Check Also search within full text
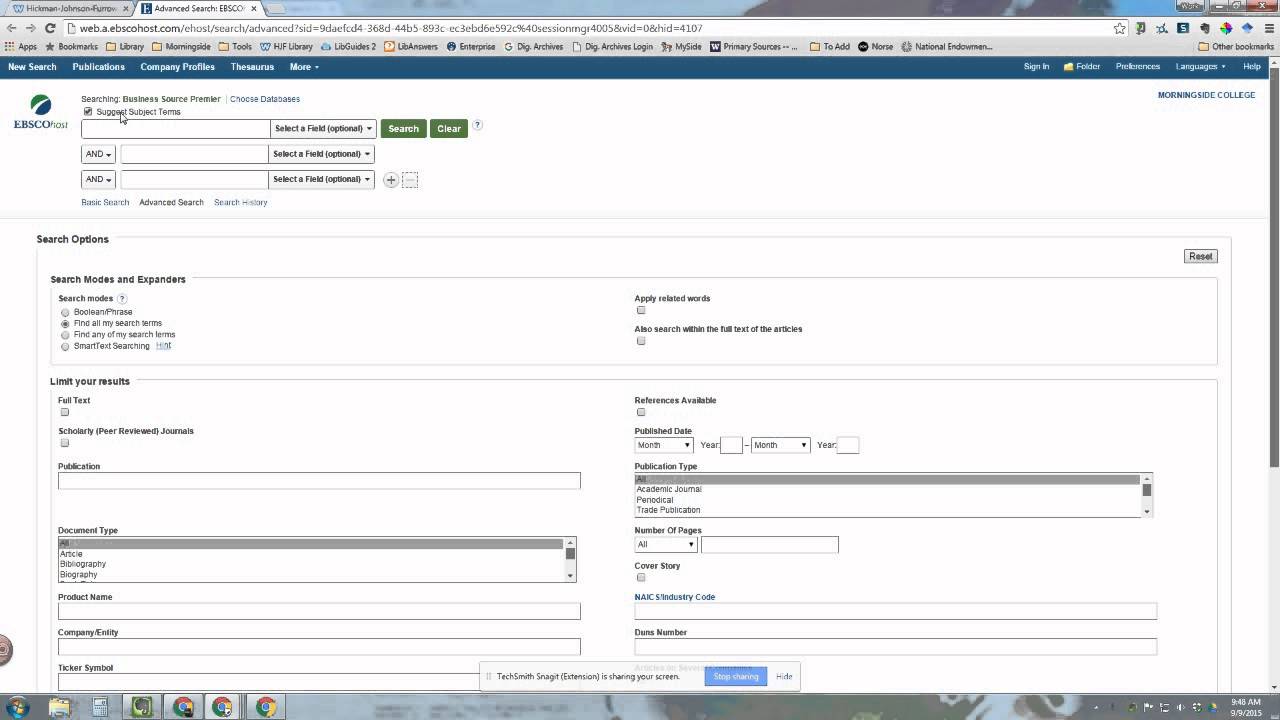The image size is (1280, 720). 641,341
